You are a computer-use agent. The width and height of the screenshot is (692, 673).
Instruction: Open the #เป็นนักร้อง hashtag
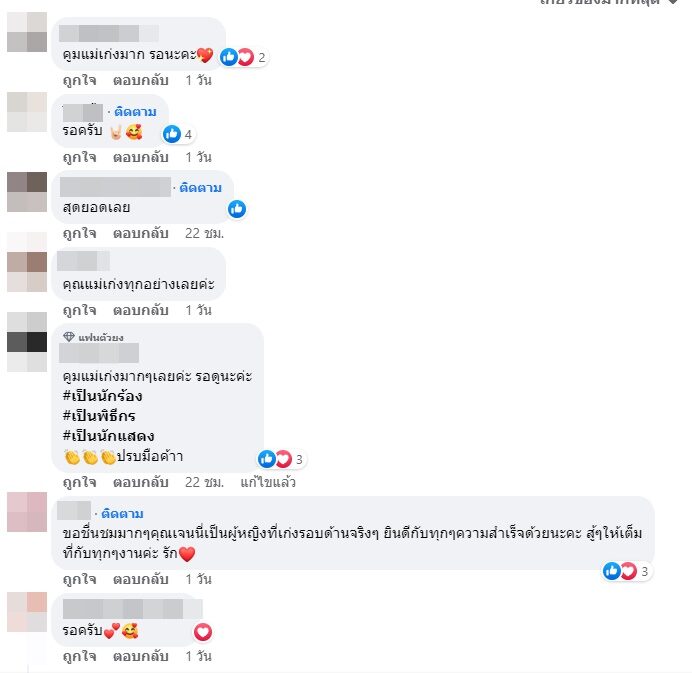(x=102, y=396)
